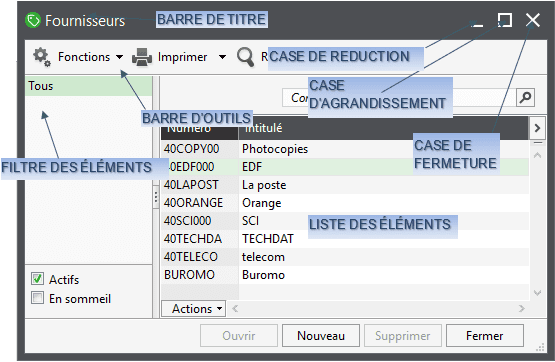
Task: Maximize the Fournisseurs window
Action: pyautogui.click(x=505, y=20)
